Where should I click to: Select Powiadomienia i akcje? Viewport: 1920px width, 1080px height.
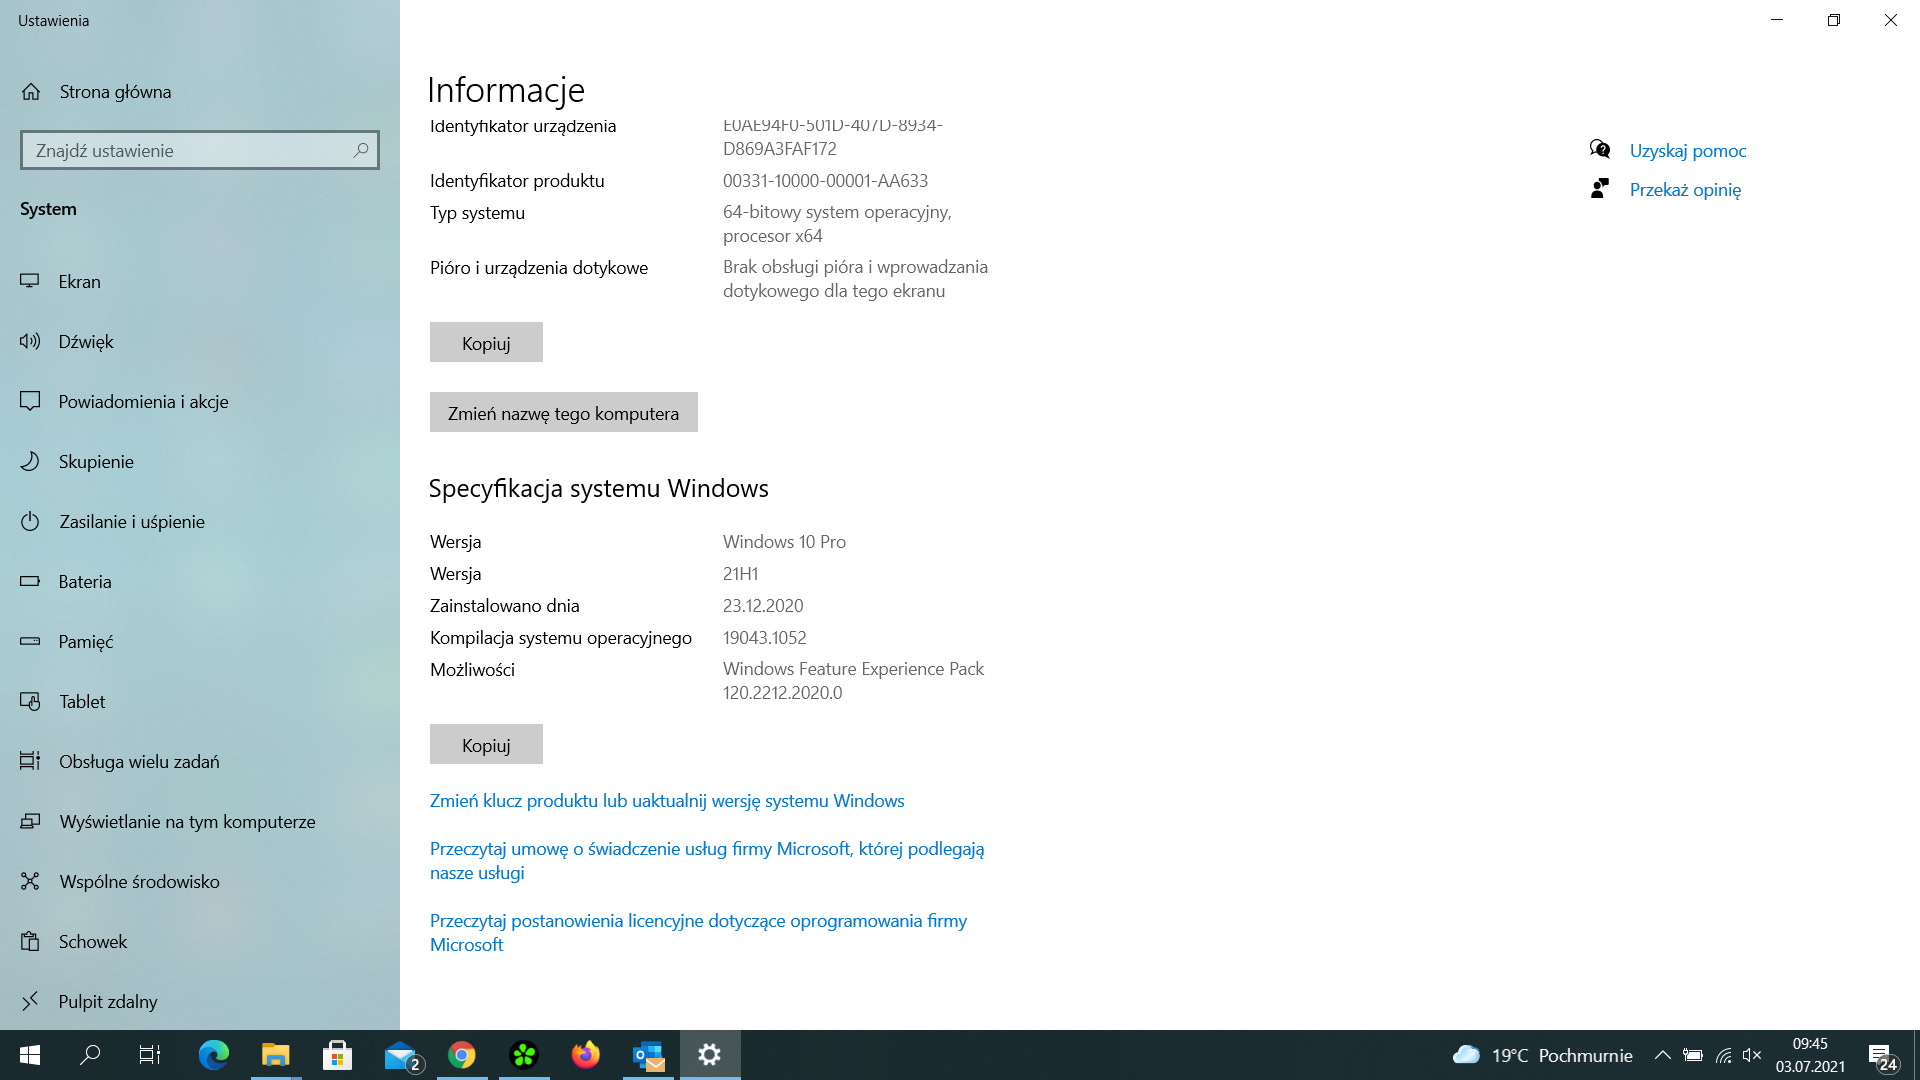coord(200,402)
